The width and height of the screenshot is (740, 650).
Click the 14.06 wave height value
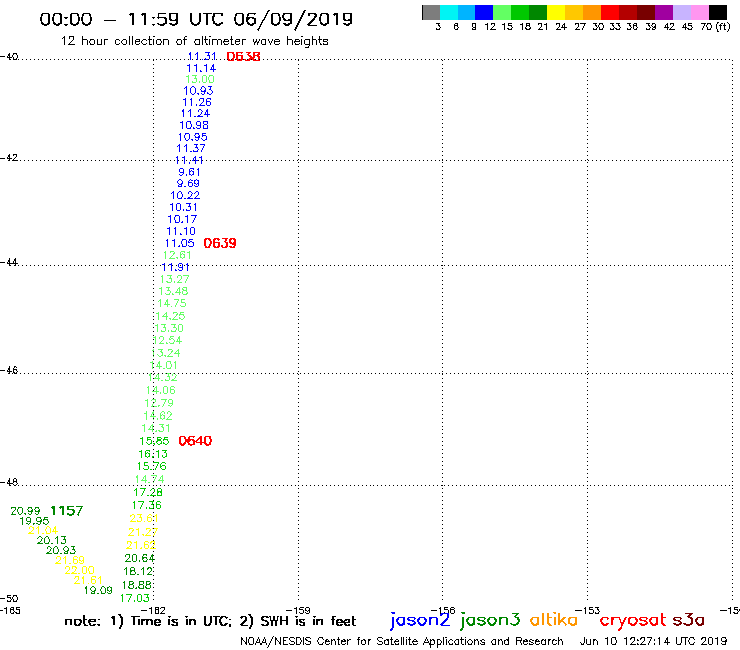pyautogui.click(x=160, y=390)
